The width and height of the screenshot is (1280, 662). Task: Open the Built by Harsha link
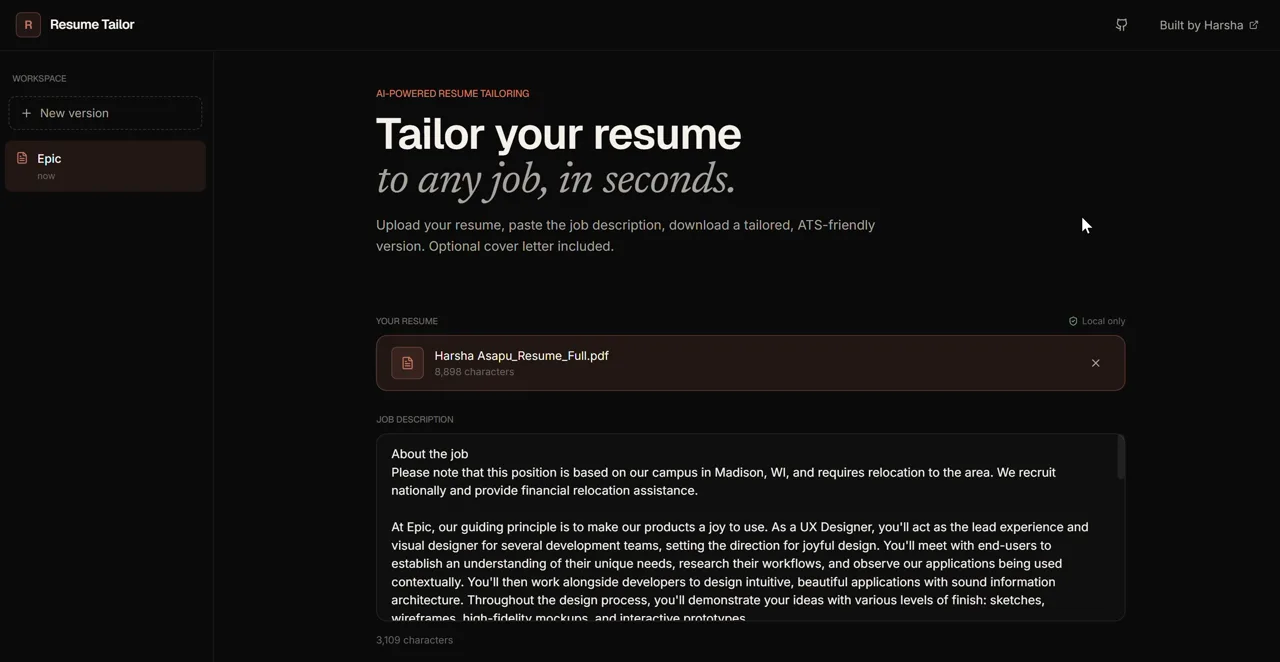[x=1209, y=25]
